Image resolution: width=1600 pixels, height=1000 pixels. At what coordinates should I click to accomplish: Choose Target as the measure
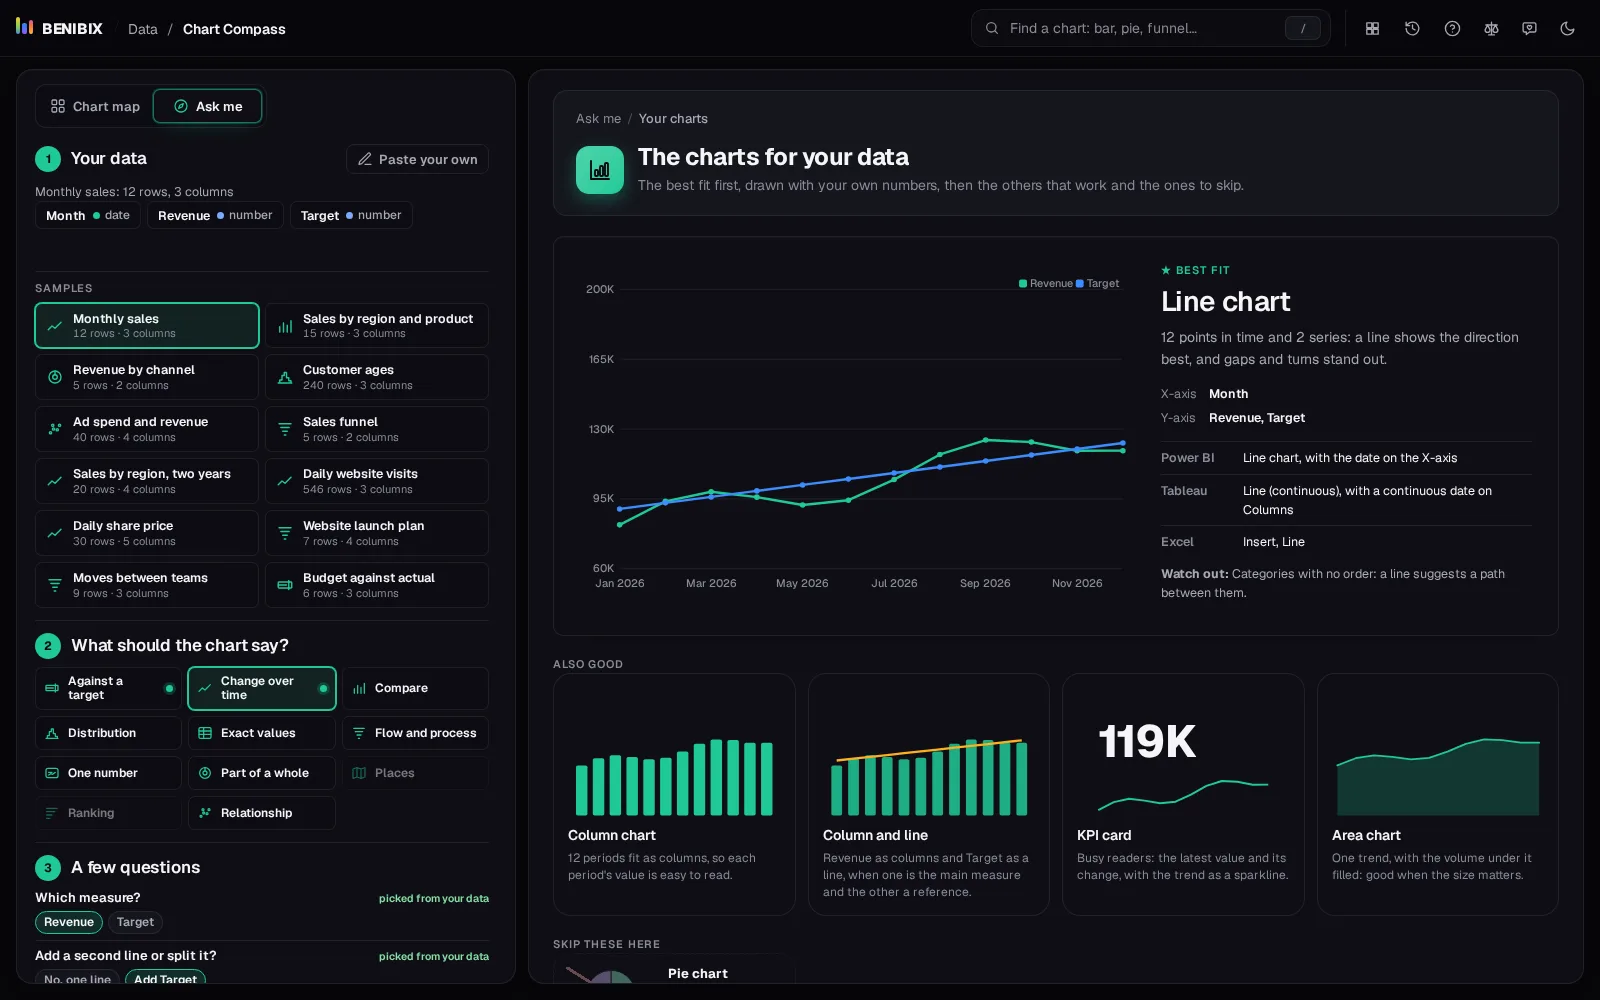click(135, 922)
